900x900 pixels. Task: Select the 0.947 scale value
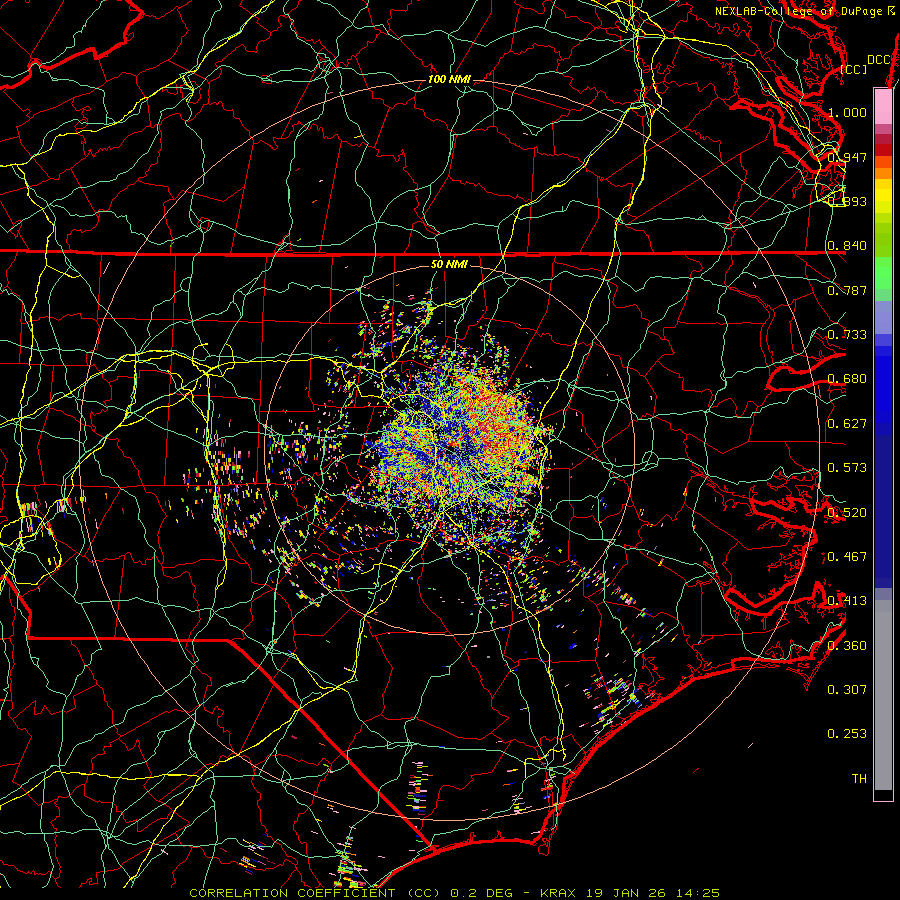[847, 157]
